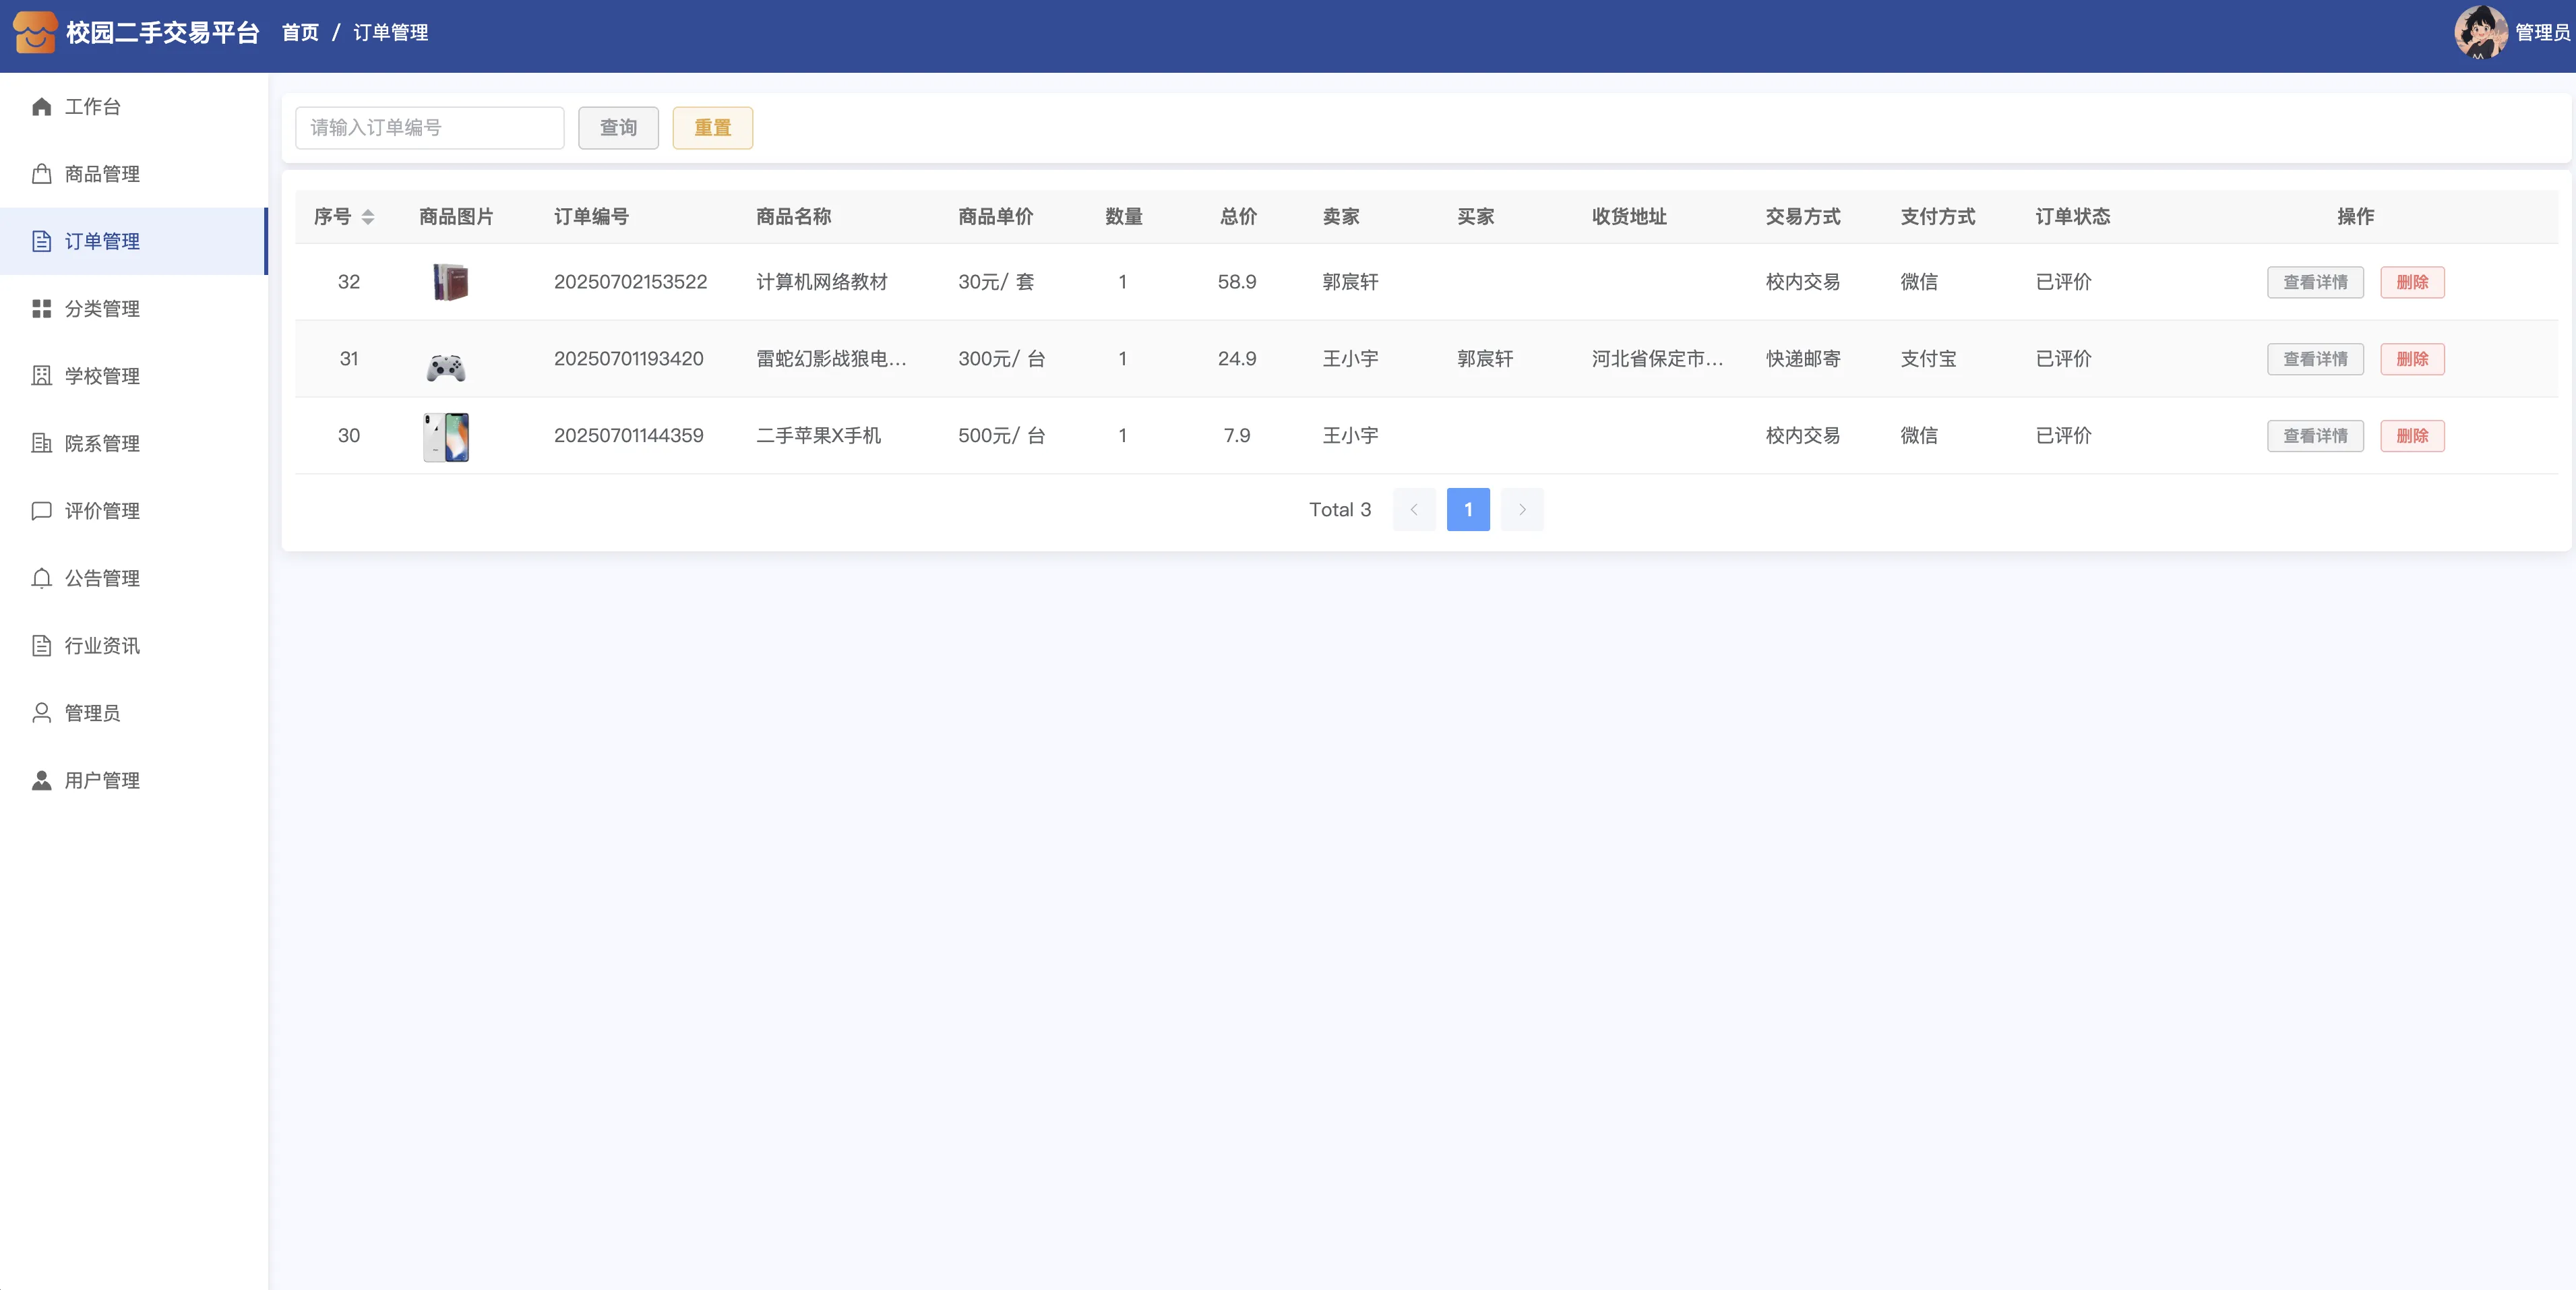
Task: Click the chat bubble icon for 评价管理
Action: click(41, 511)
